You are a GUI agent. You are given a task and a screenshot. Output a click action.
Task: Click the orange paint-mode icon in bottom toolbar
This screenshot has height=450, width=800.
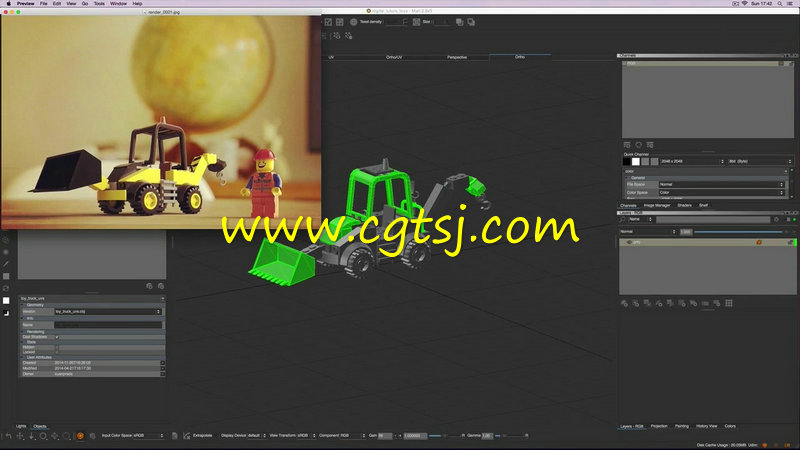[80, 436]
